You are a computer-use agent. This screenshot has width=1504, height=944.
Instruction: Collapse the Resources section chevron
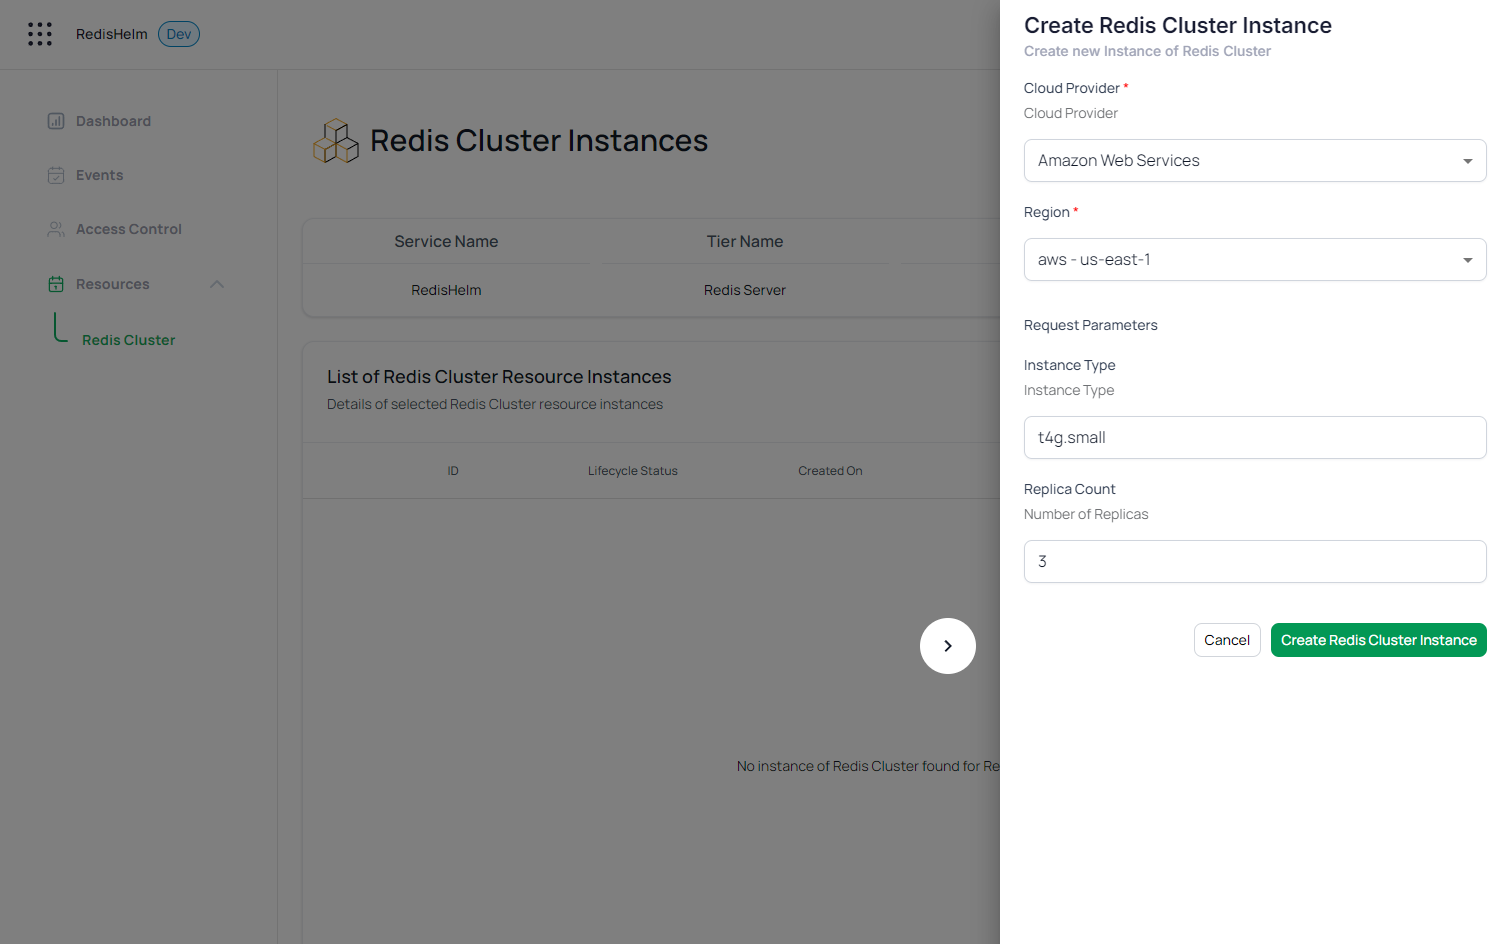coord(217,284)
